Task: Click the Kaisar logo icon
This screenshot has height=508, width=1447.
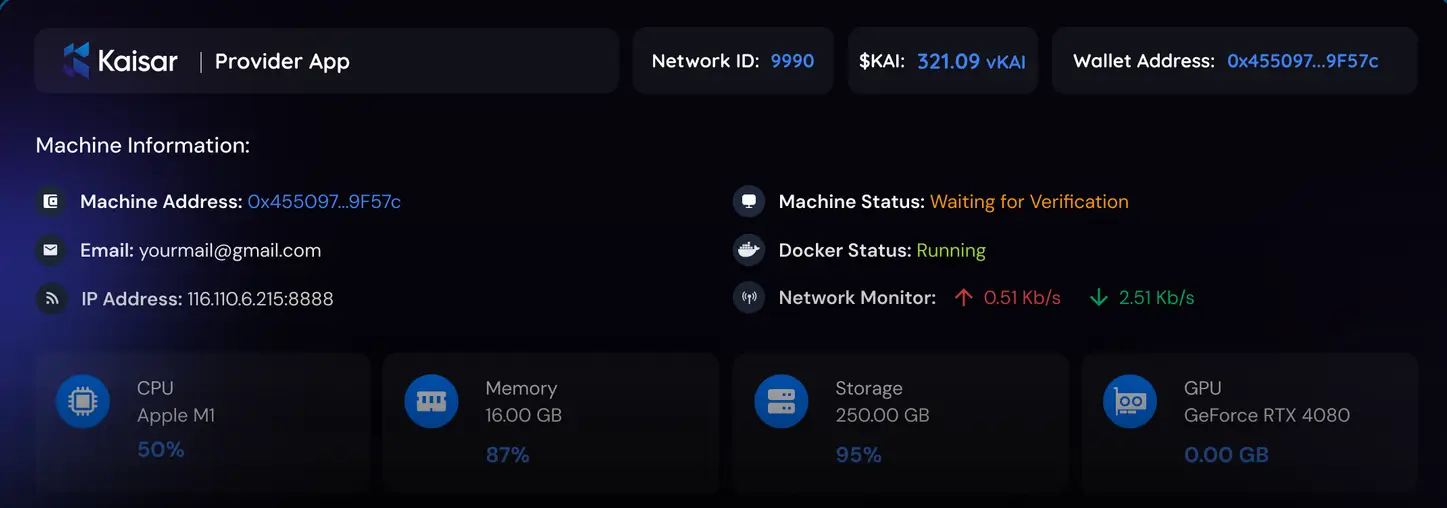Action: (77, 61)
